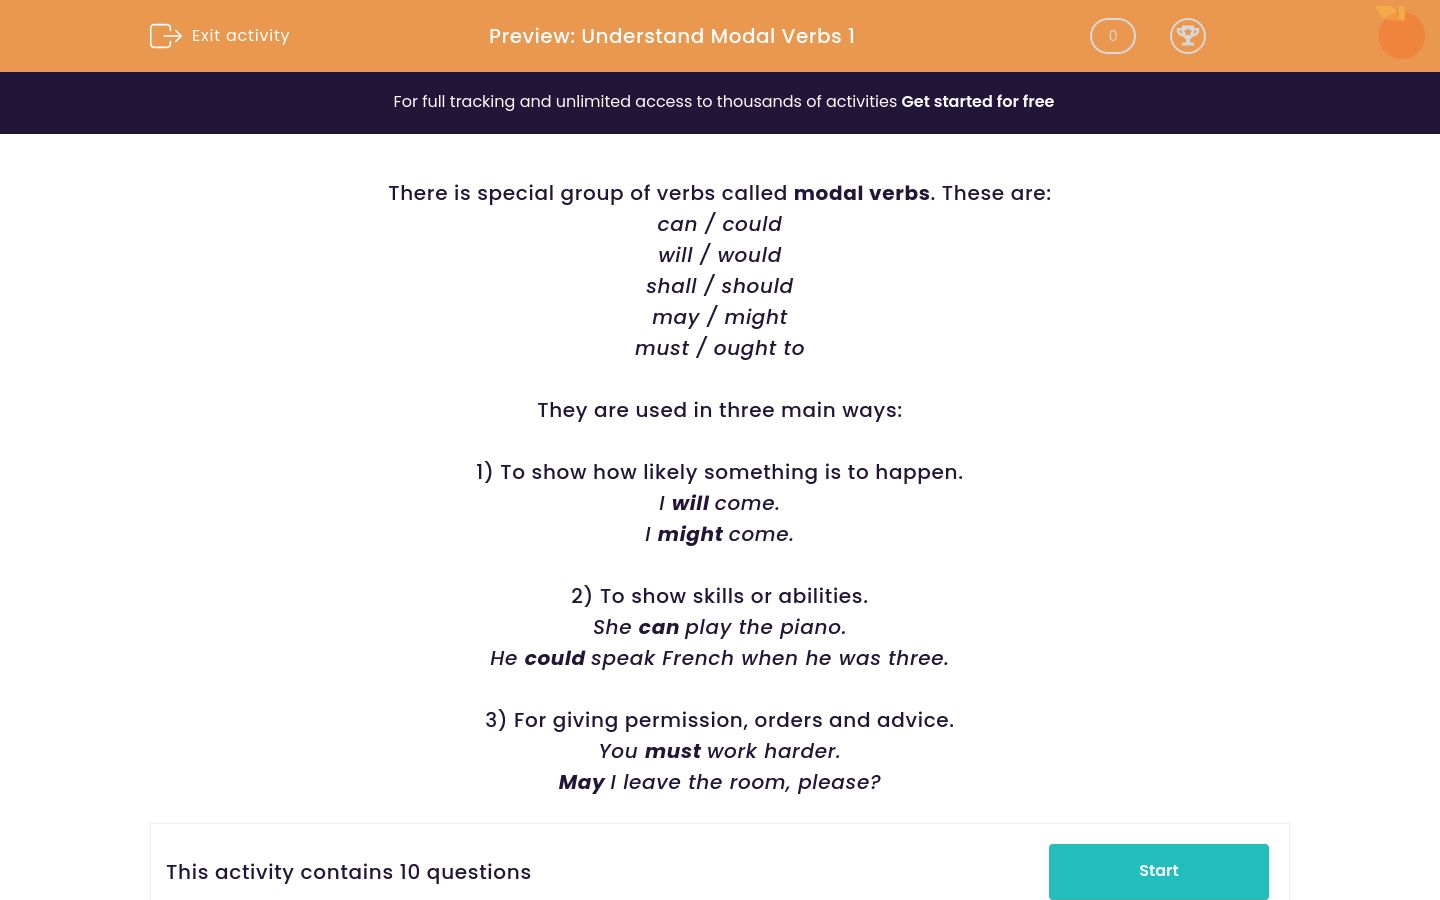Click the must / ought to line
The image size is (1440, 900).
coord(719,348)
